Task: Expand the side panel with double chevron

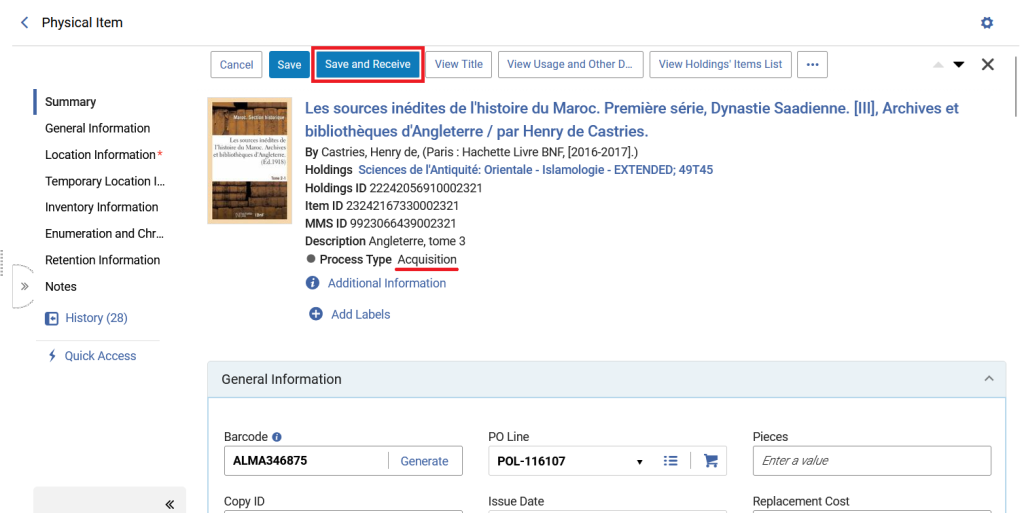Action: pos(24,287)
